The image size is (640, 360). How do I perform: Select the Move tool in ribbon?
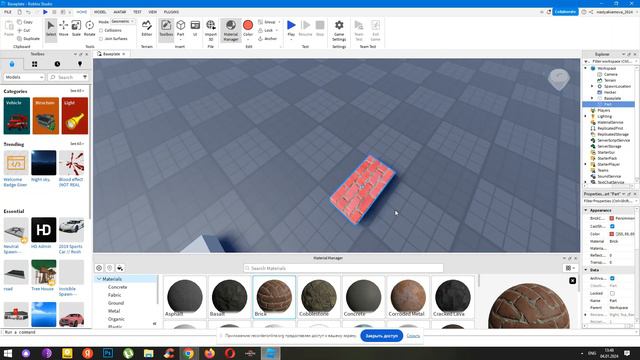[63, 28]
